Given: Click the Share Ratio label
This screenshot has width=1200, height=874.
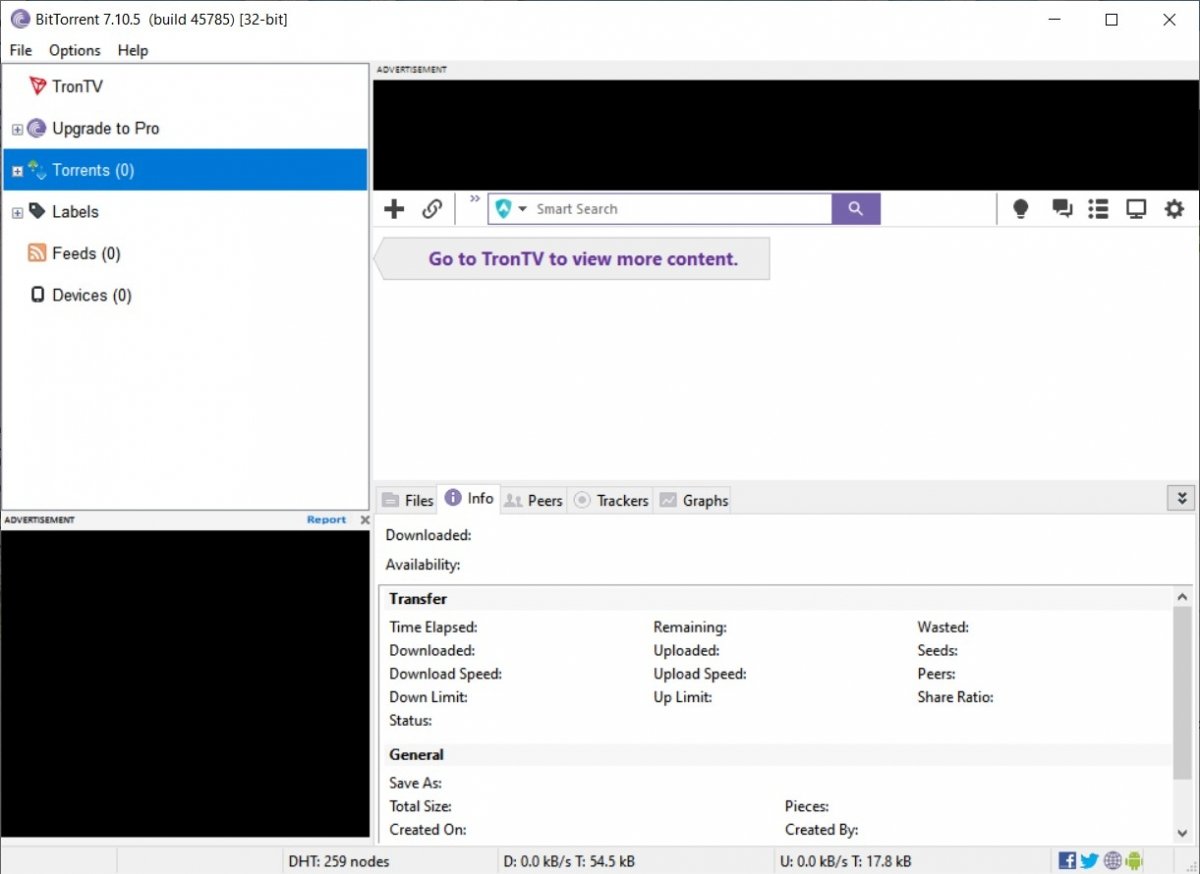Looking at the screenshot, I should pos(955,697).
